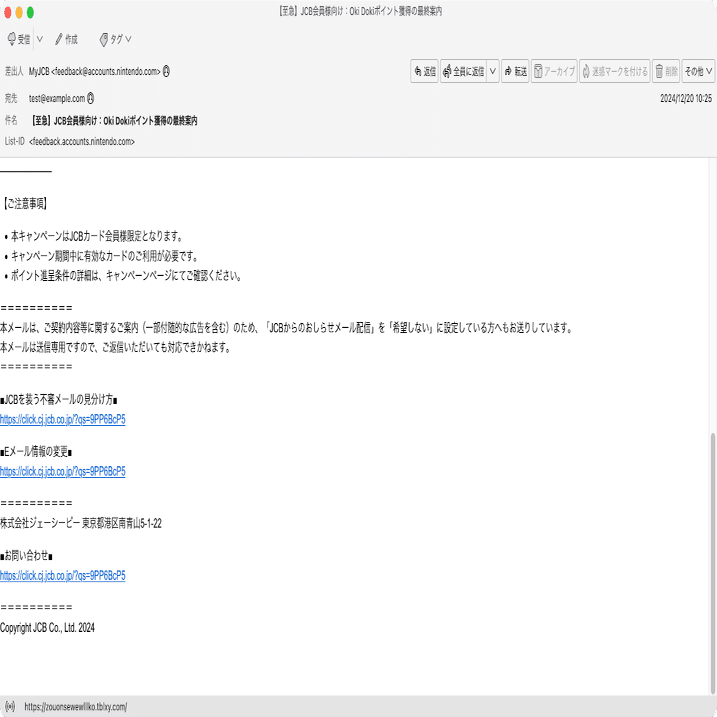Close the window with red button
717x717 pixels.
8,12
